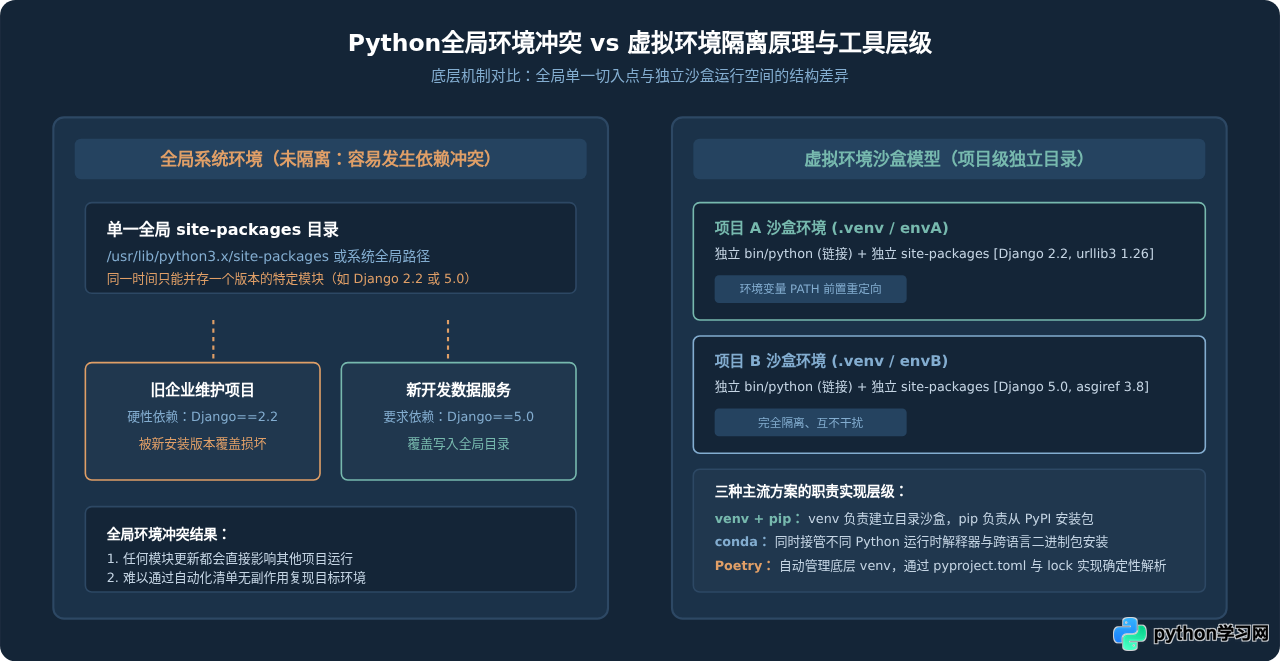The height and width of the screenshot is (662, 1280).
Task: Click the 旧企业维护项目 card title
Action: (x=203, y=390)
